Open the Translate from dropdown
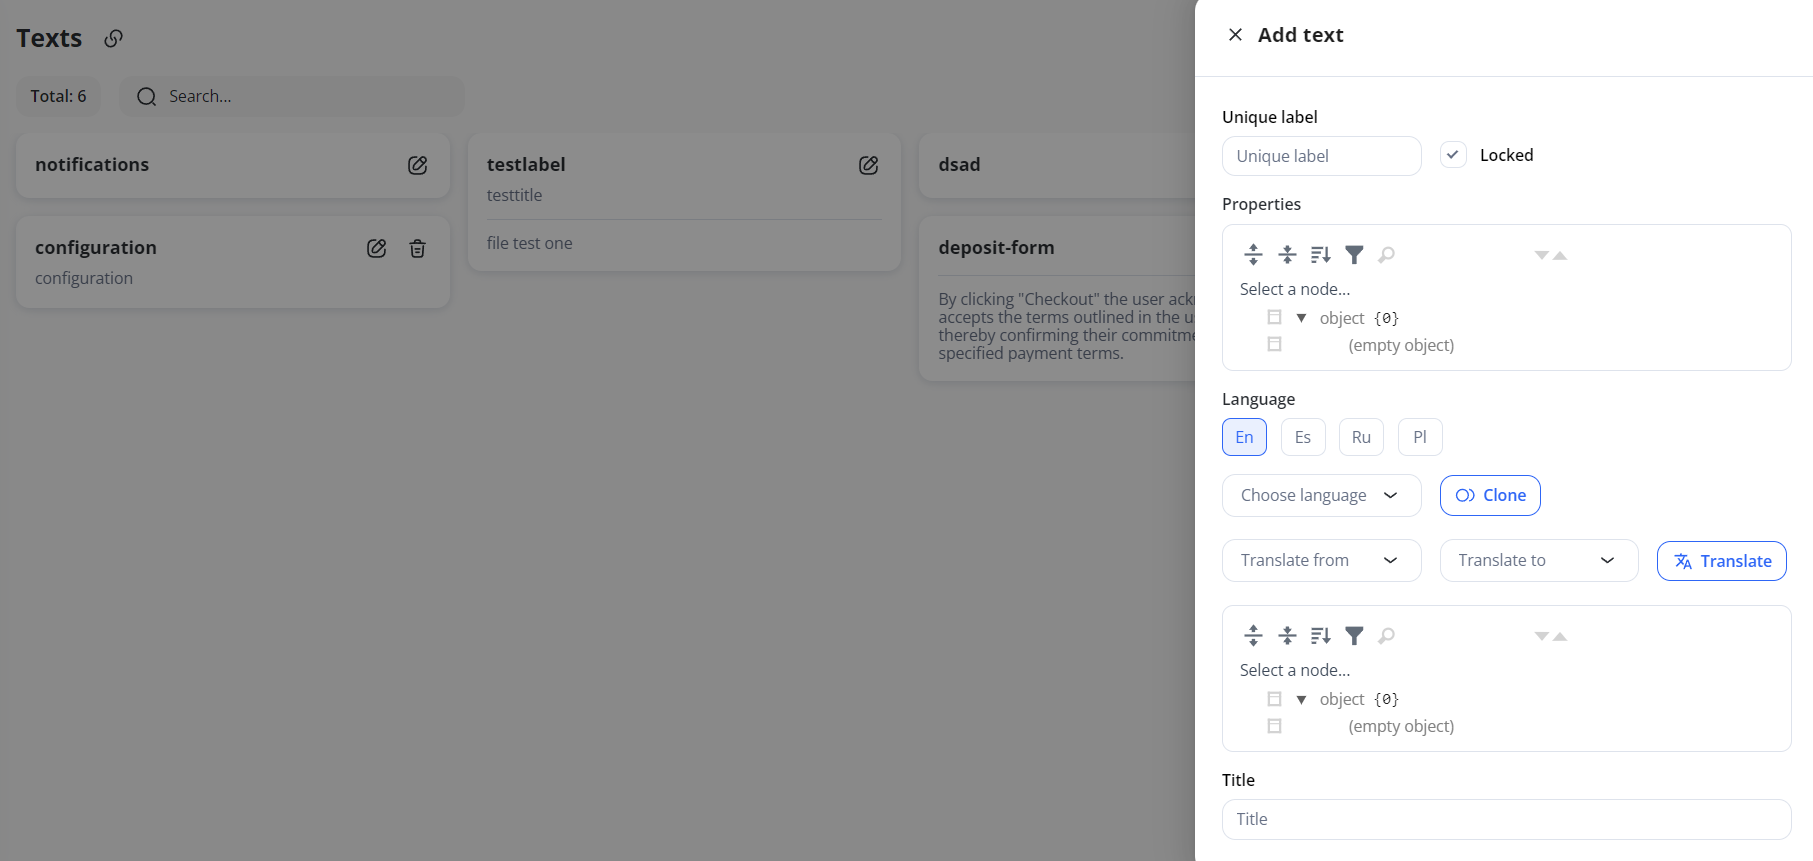The width and height of the screenshot is (1813, 861). [1321, 560]
